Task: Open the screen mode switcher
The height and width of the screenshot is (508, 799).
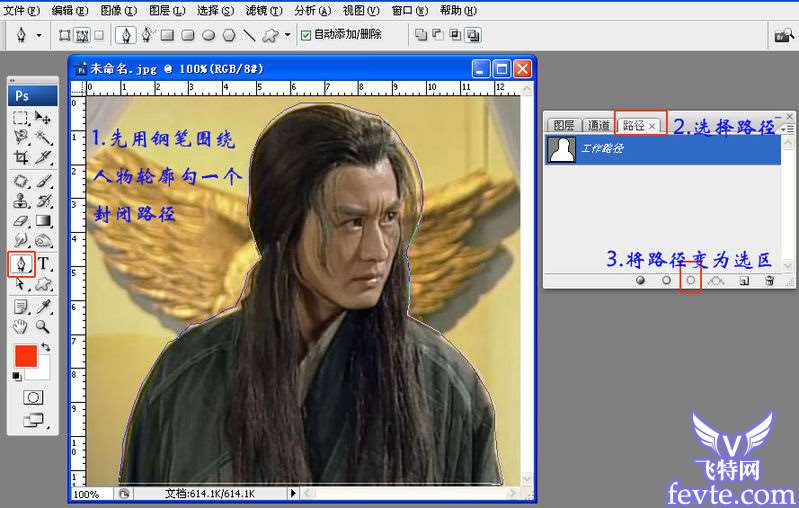Action: pyautogui.click(x=34, y=420)
